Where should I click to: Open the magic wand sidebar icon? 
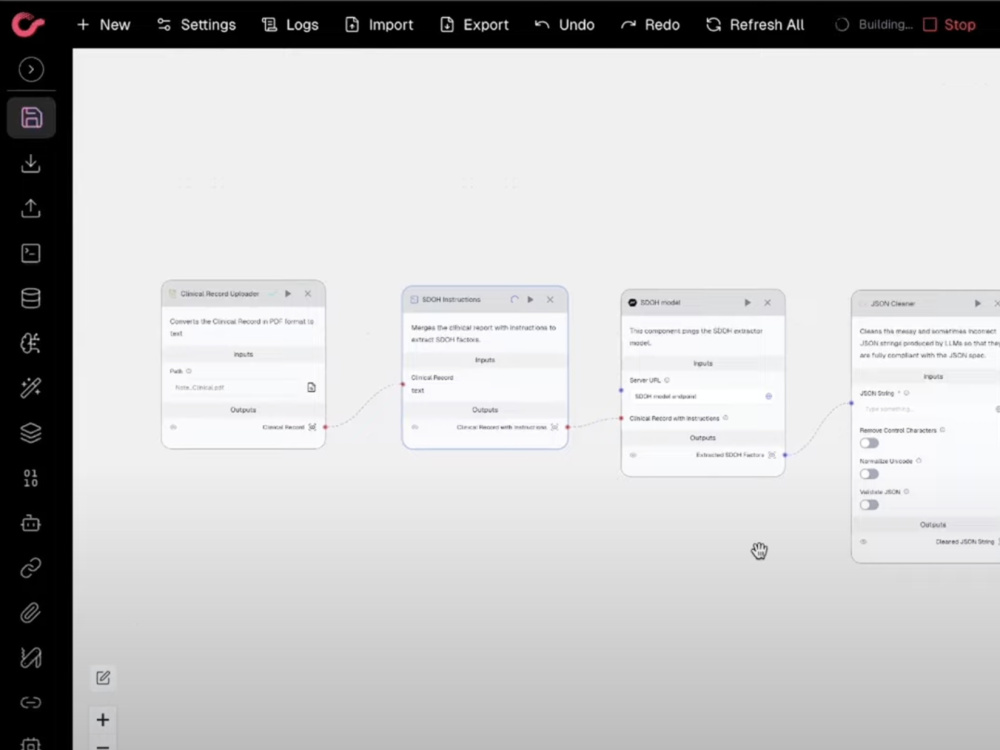[x=31, y=388]
